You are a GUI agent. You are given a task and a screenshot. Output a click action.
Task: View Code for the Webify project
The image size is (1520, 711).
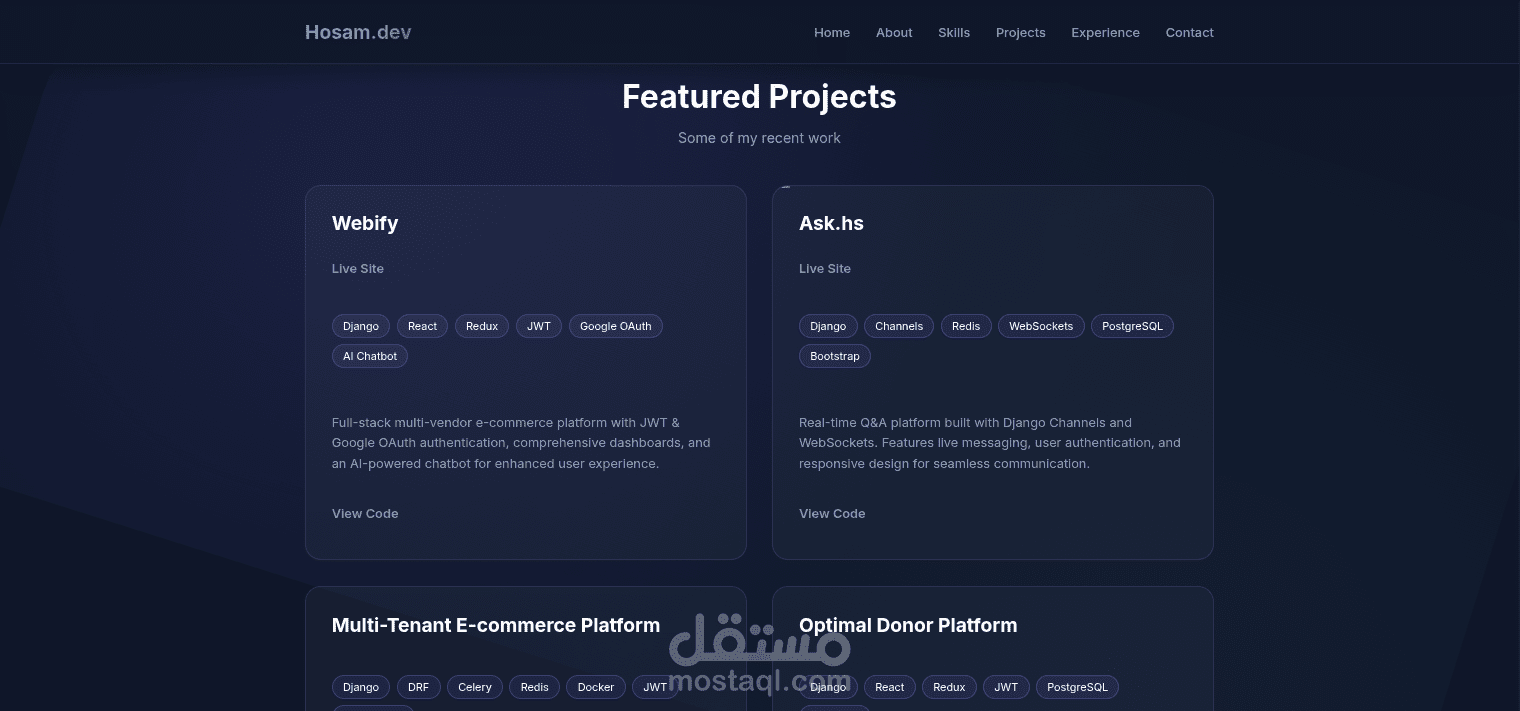pyautogui.click(x=365, y=513)
